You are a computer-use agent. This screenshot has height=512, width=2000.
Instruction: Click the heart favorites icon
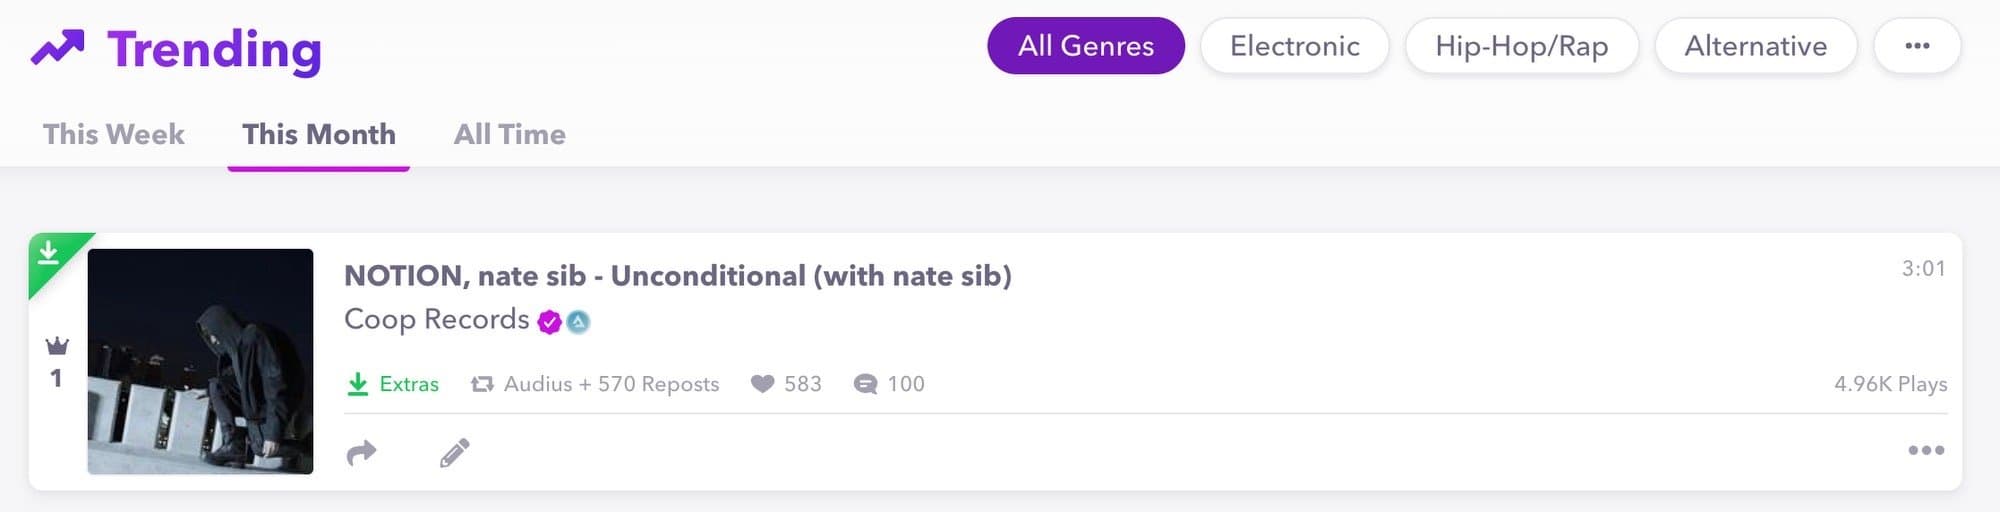(x=762, y=384)
